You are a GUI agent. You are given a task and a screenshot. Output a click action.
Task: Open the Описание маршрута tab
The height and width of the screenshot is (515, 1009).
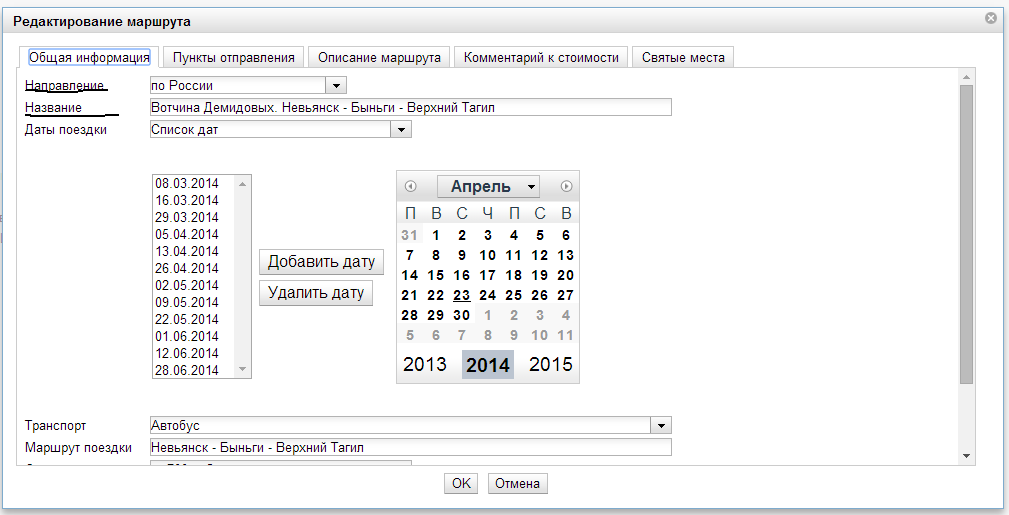coord(379,57)
